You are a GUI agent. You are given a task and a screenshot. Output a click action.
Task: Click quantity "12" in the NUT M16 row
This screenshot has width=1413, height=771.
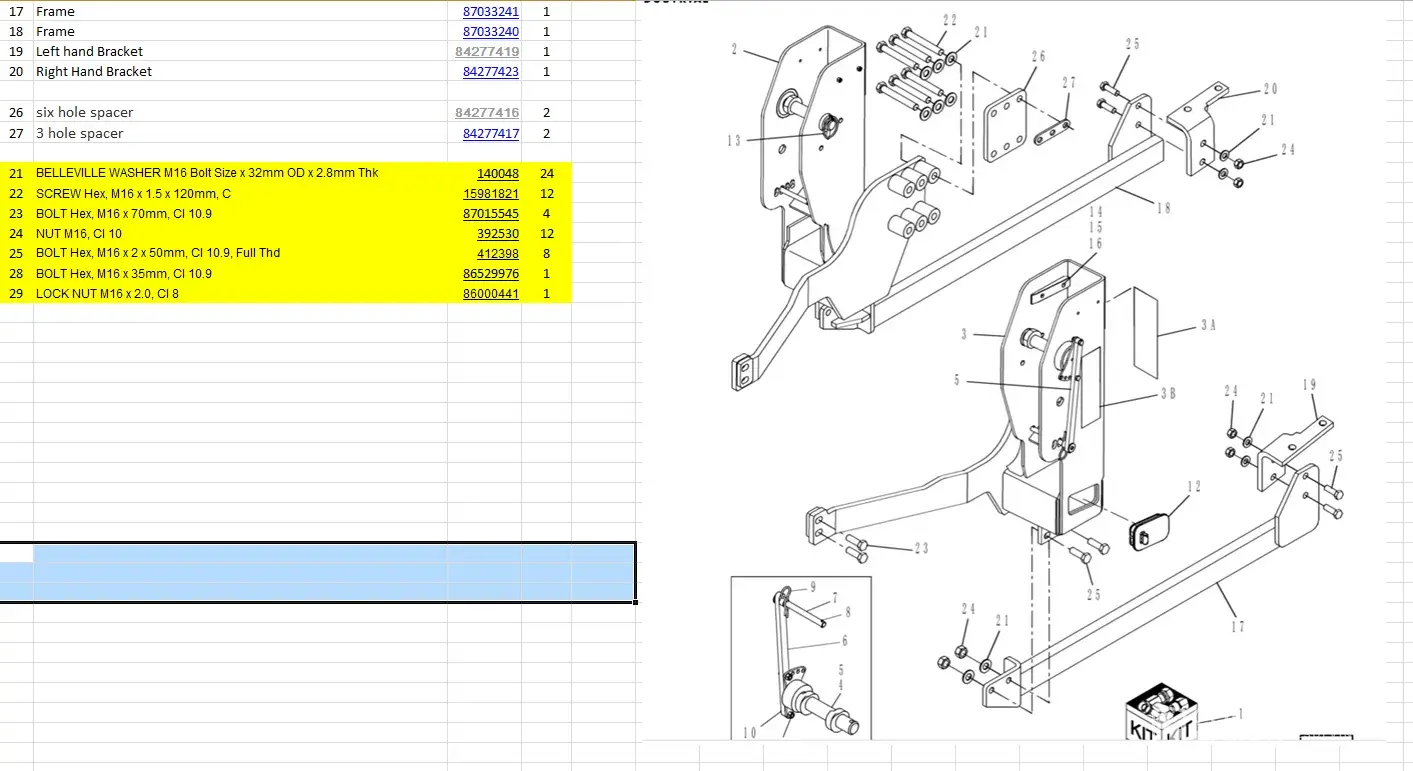point(547,234)
